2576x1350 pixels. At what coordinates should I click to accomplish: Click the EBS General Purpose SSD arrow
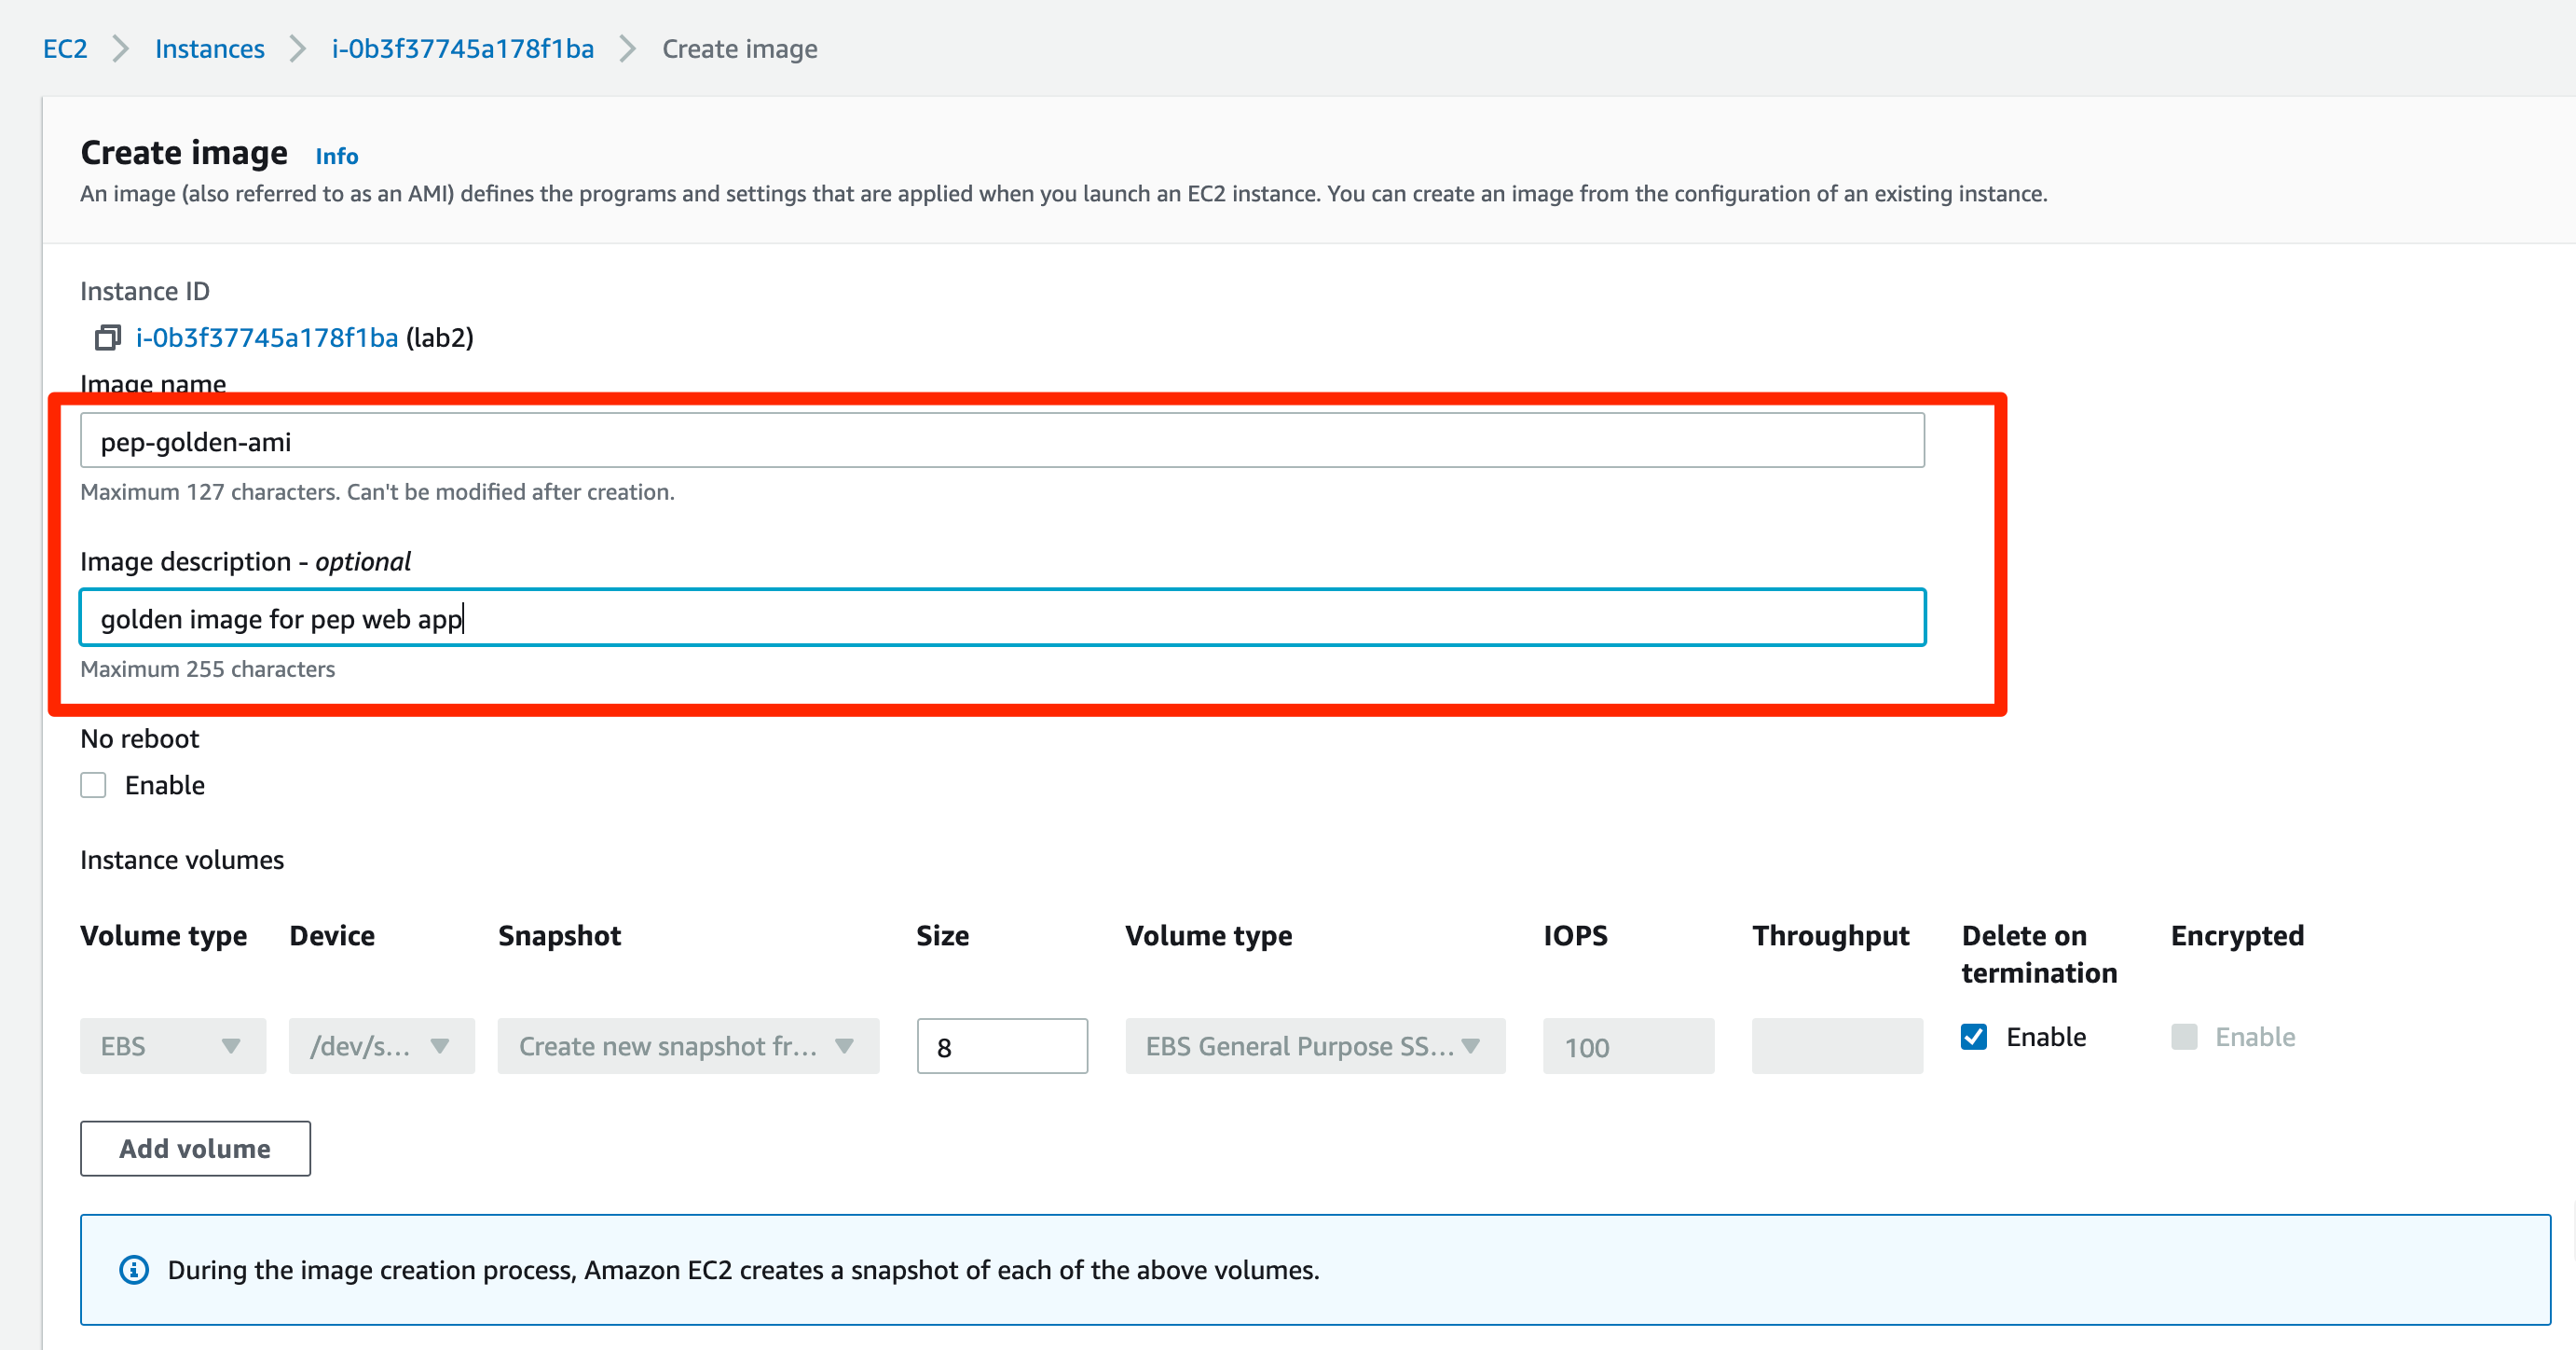[1471, 1046]
